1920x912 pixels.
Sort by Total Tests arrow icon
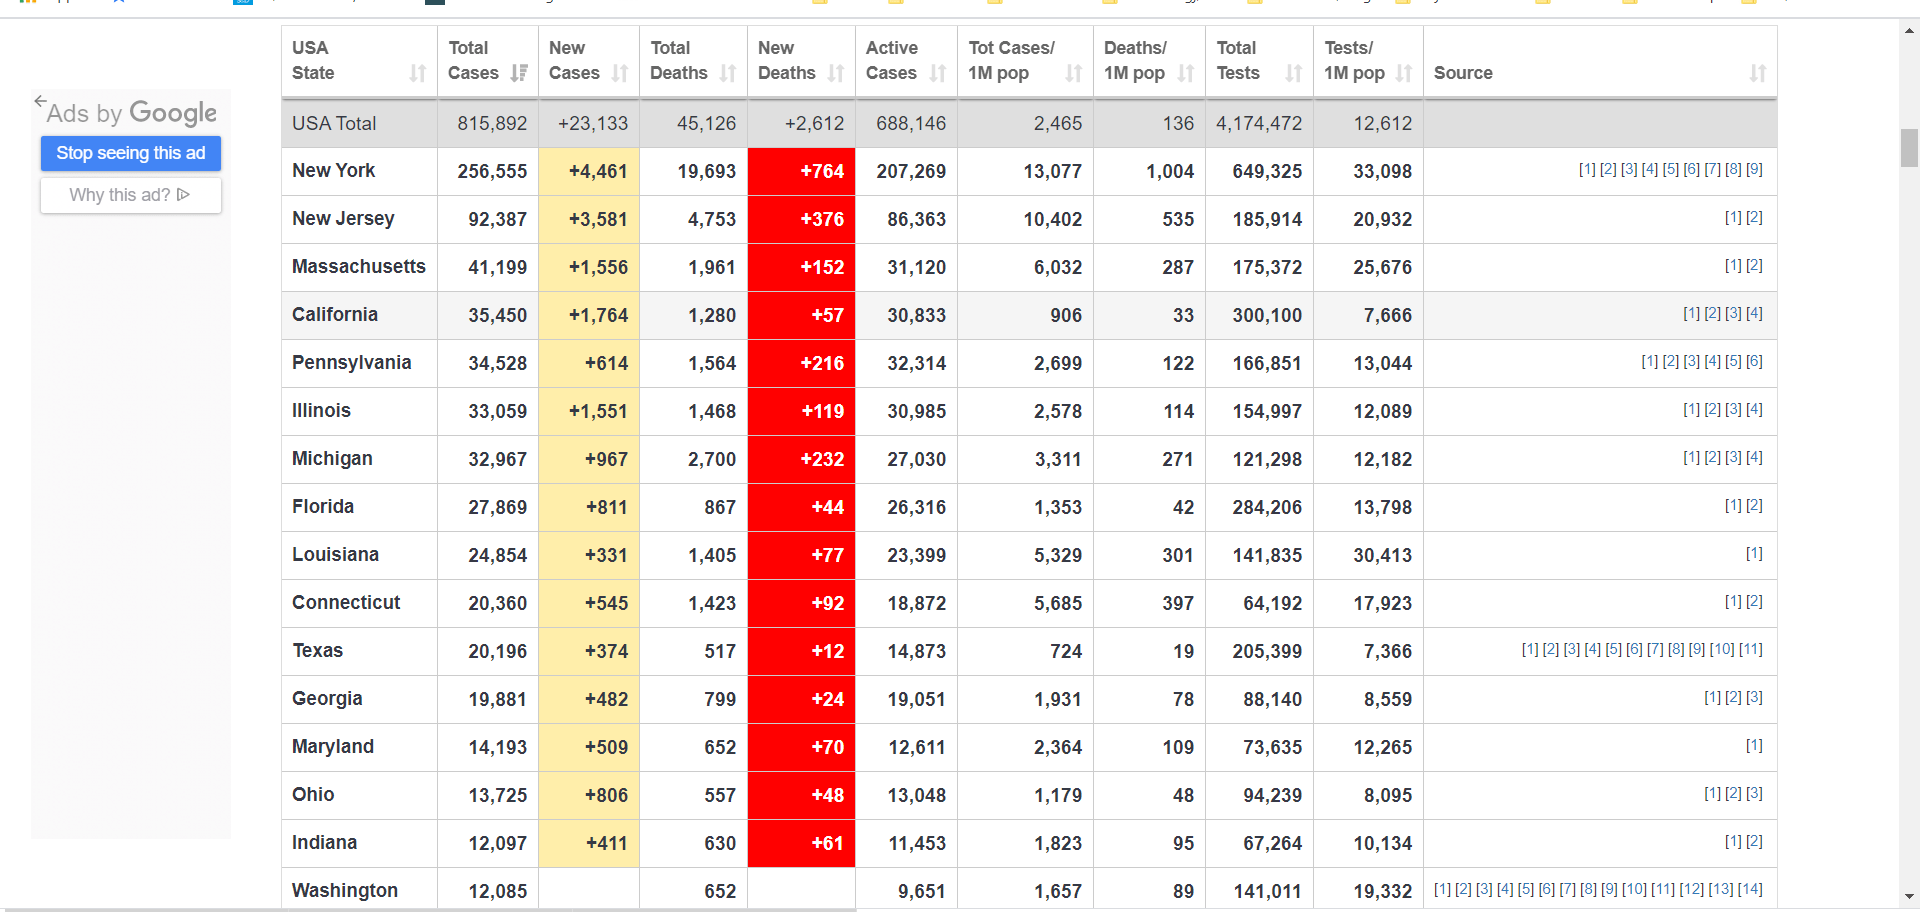point(1294,73)
